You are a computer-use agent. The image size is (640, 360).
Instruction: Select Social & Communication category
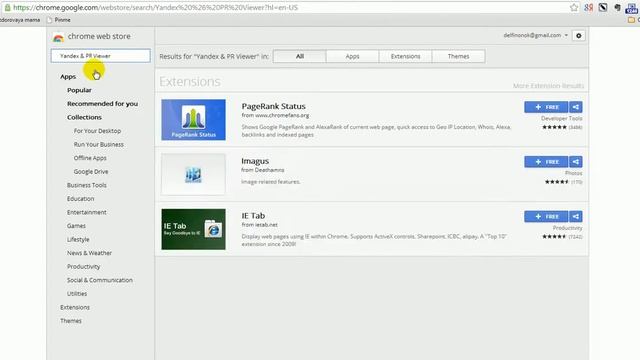(100, 280)
